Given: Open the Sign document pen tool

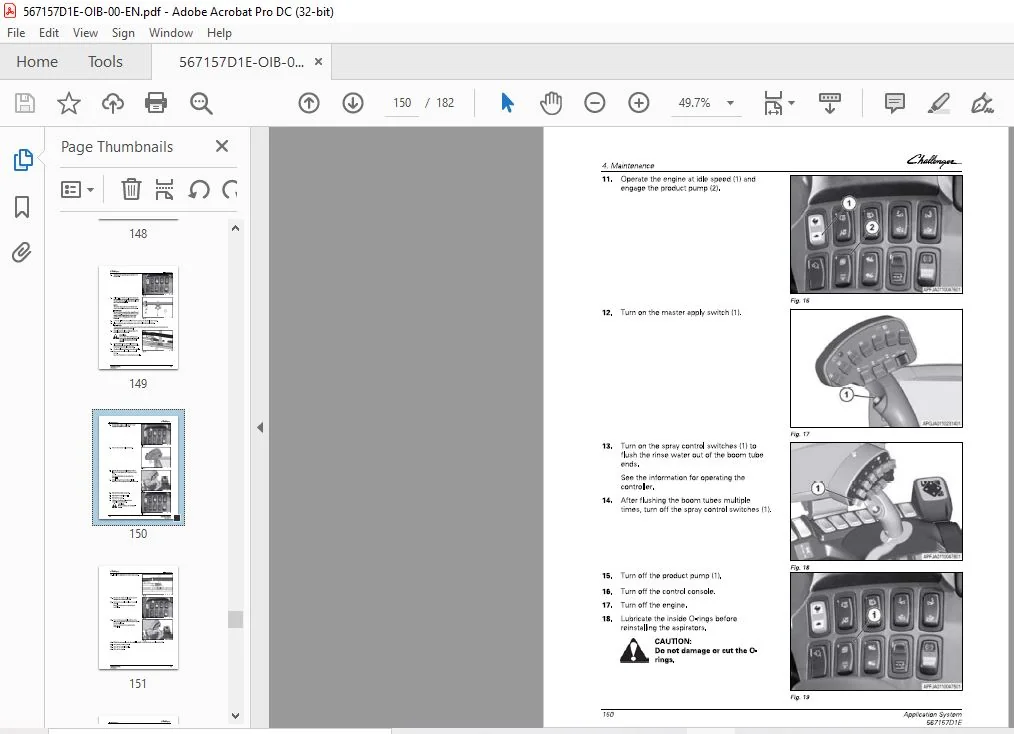Looking at the screenshot, I should [x=982, y=103].
